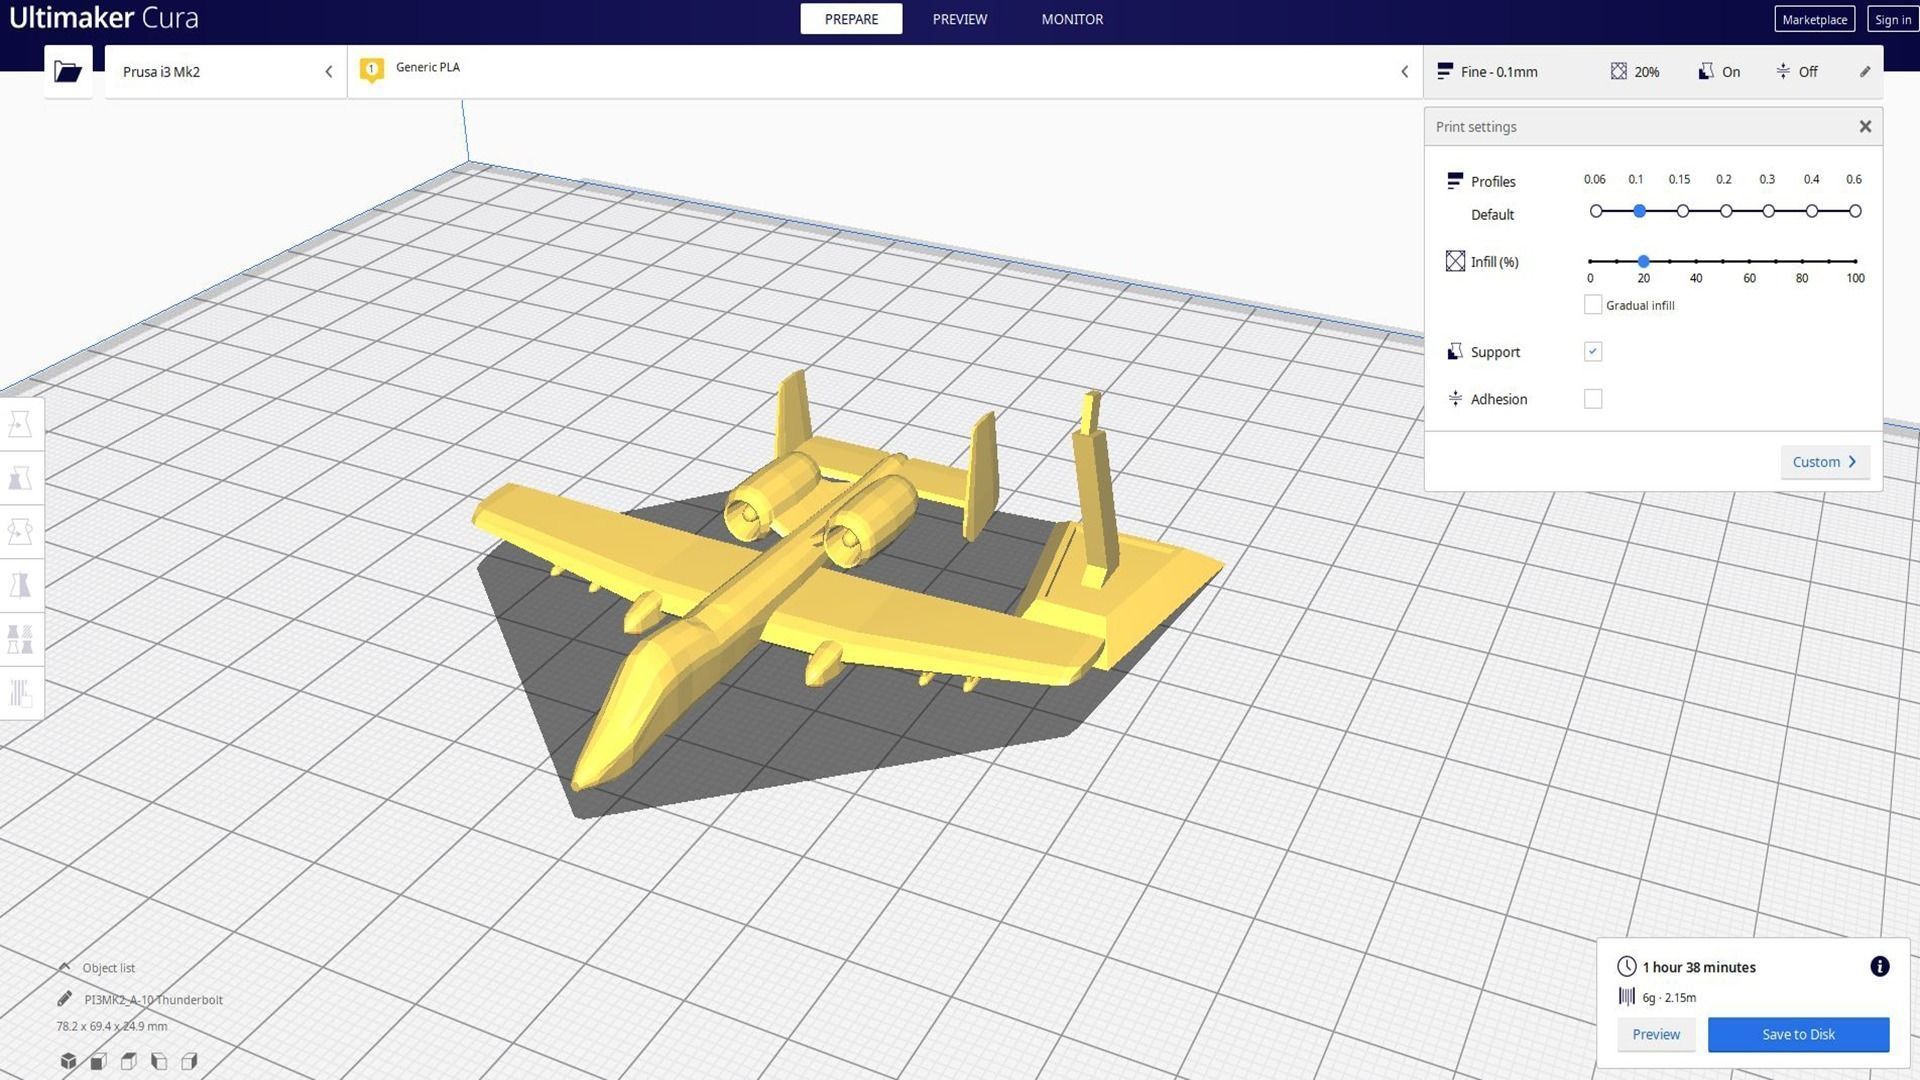
Task: Switch to the PREPARE stage tab
Action: pyautogui.click(x=851, y=19)
